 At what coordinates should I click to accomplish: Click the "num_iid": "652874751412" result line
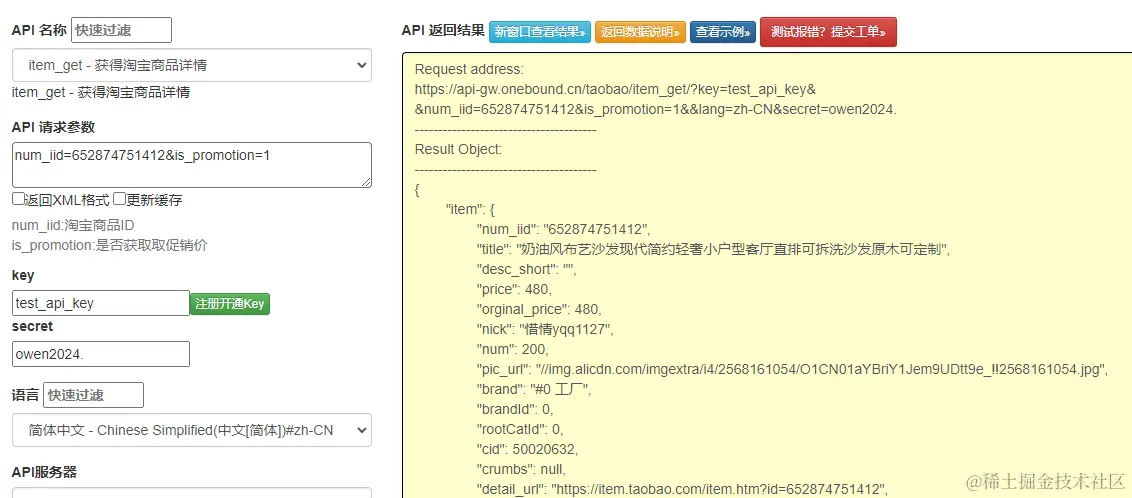(563, 230)
